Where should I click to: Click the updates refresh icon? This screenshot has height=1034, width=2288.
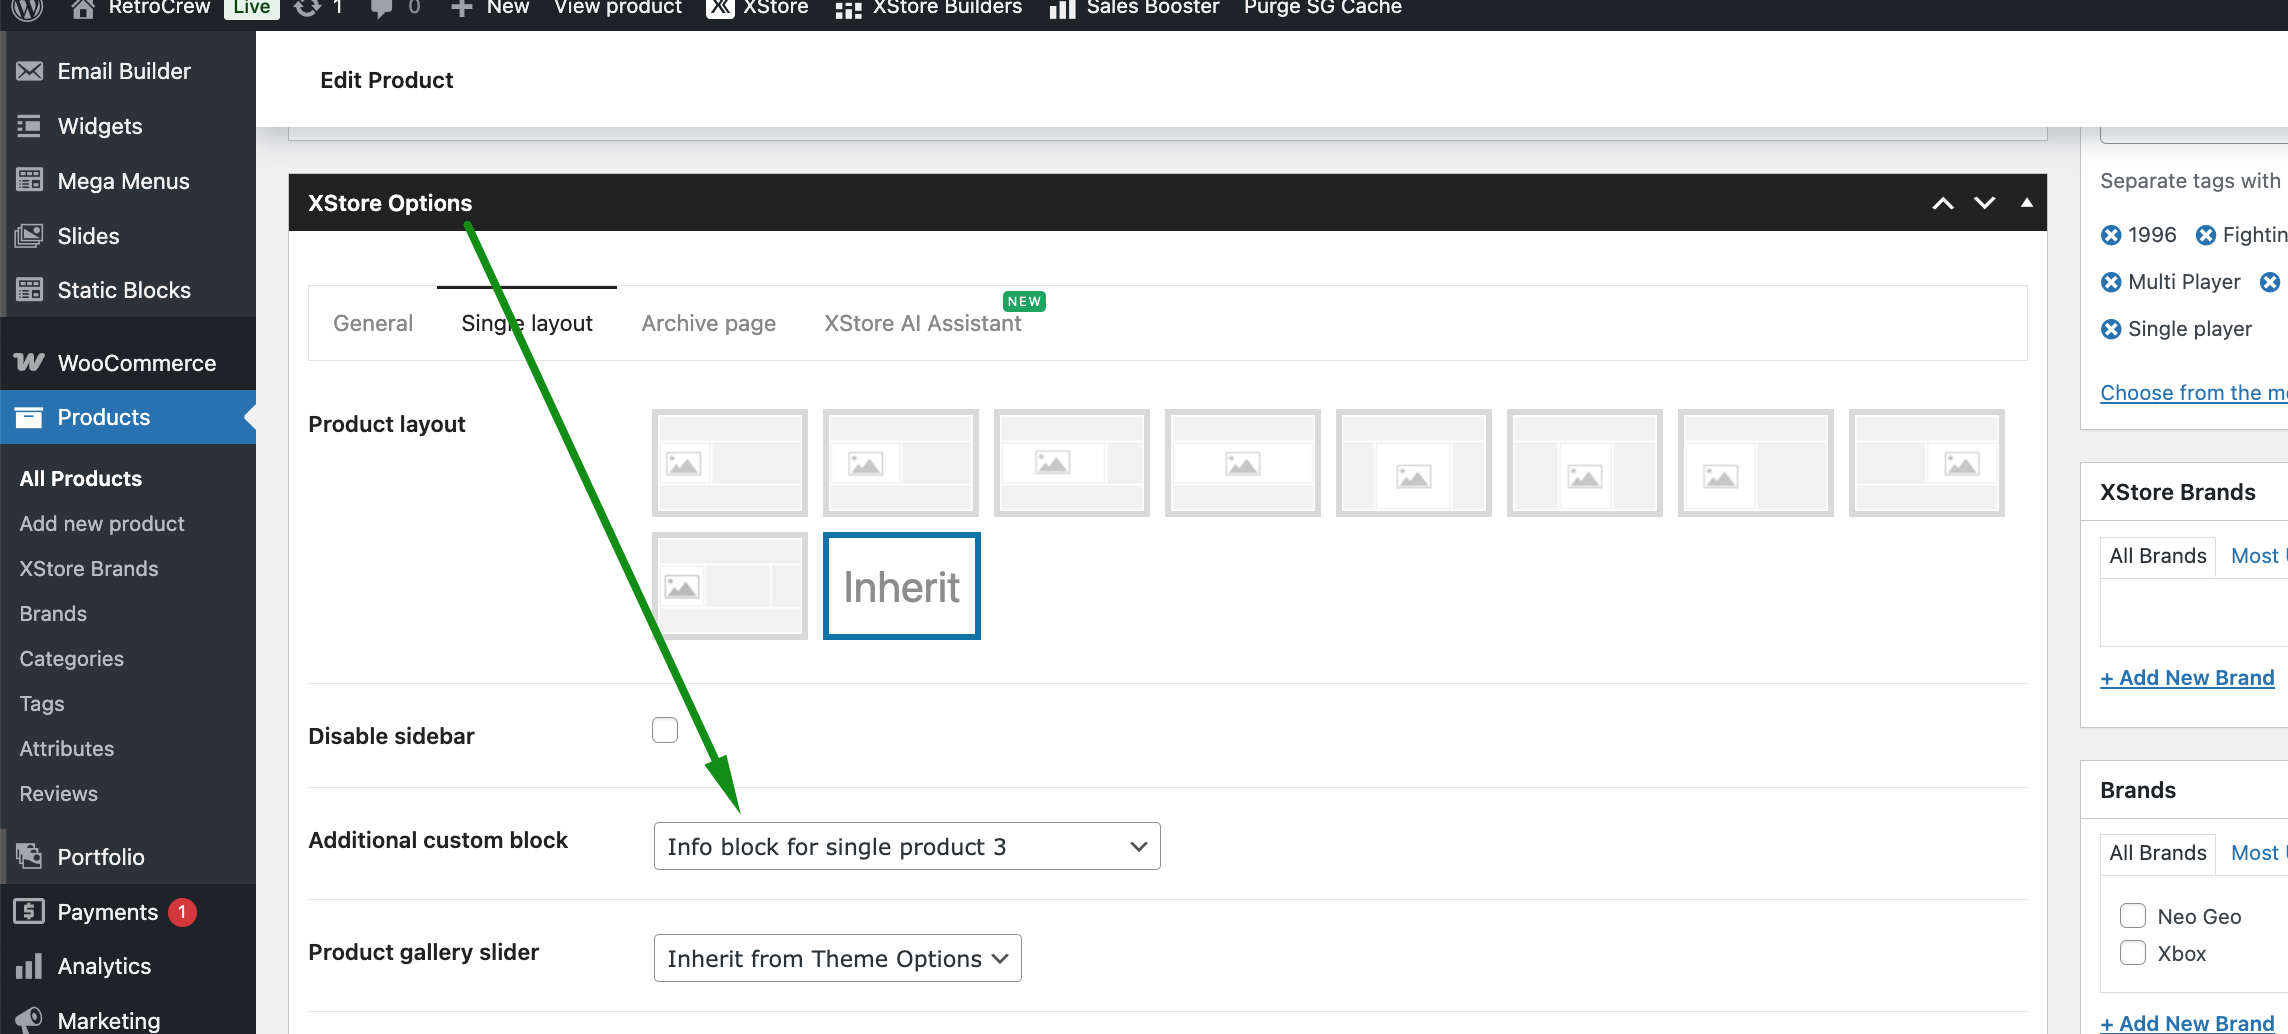pos(307,8)
